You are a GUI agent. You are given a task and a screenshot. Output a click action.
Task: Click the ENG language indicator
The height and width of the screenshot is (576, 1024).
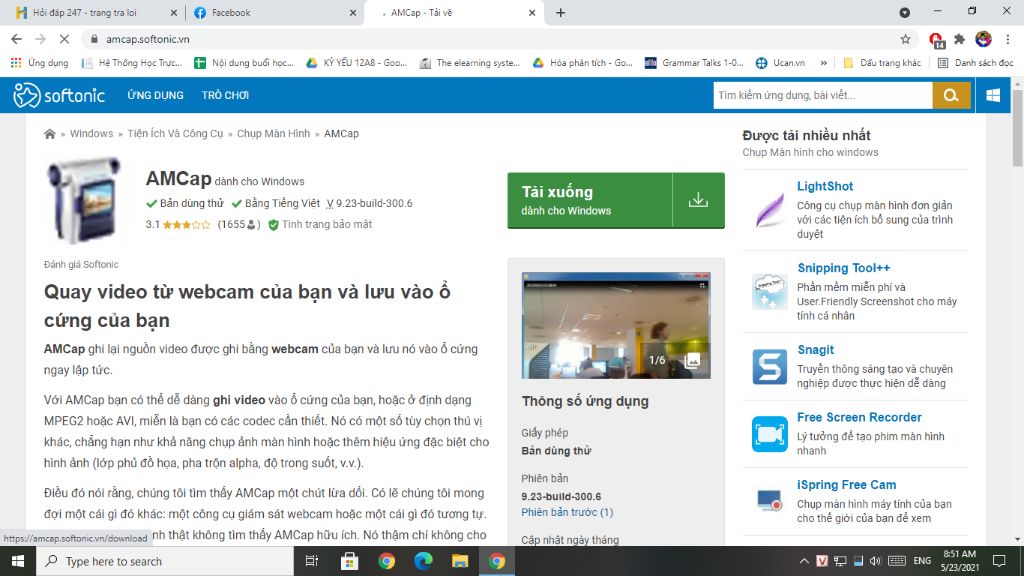coord(922,561)
